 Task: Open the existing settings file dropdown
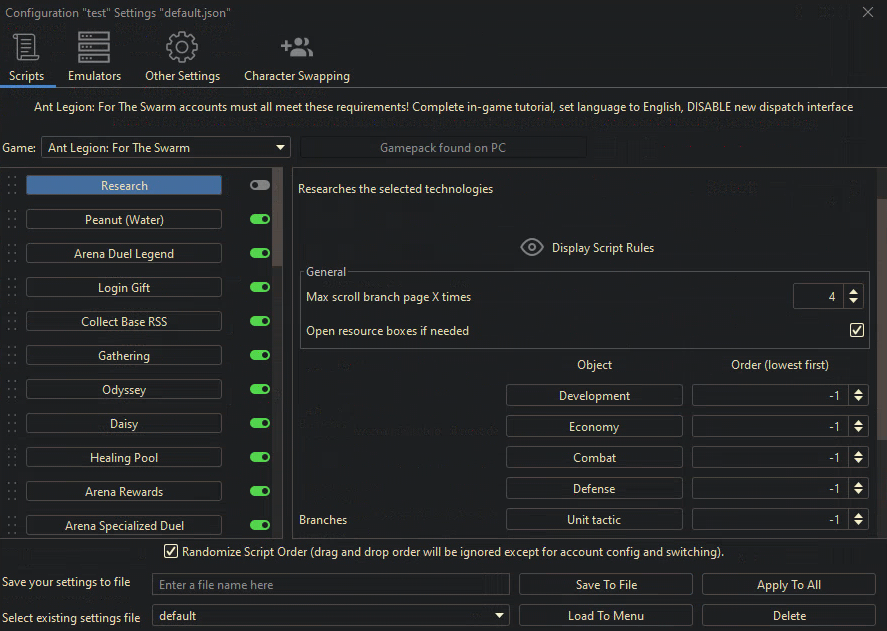point(500,616)
